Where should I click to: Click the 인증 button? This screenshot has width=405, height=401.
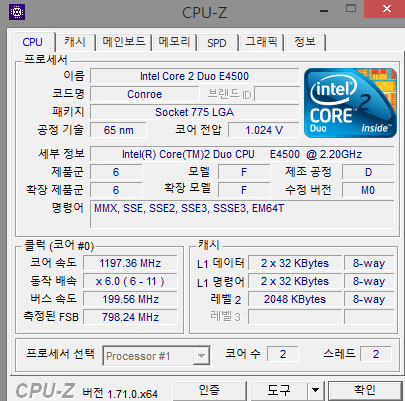(x=209, y=390)
